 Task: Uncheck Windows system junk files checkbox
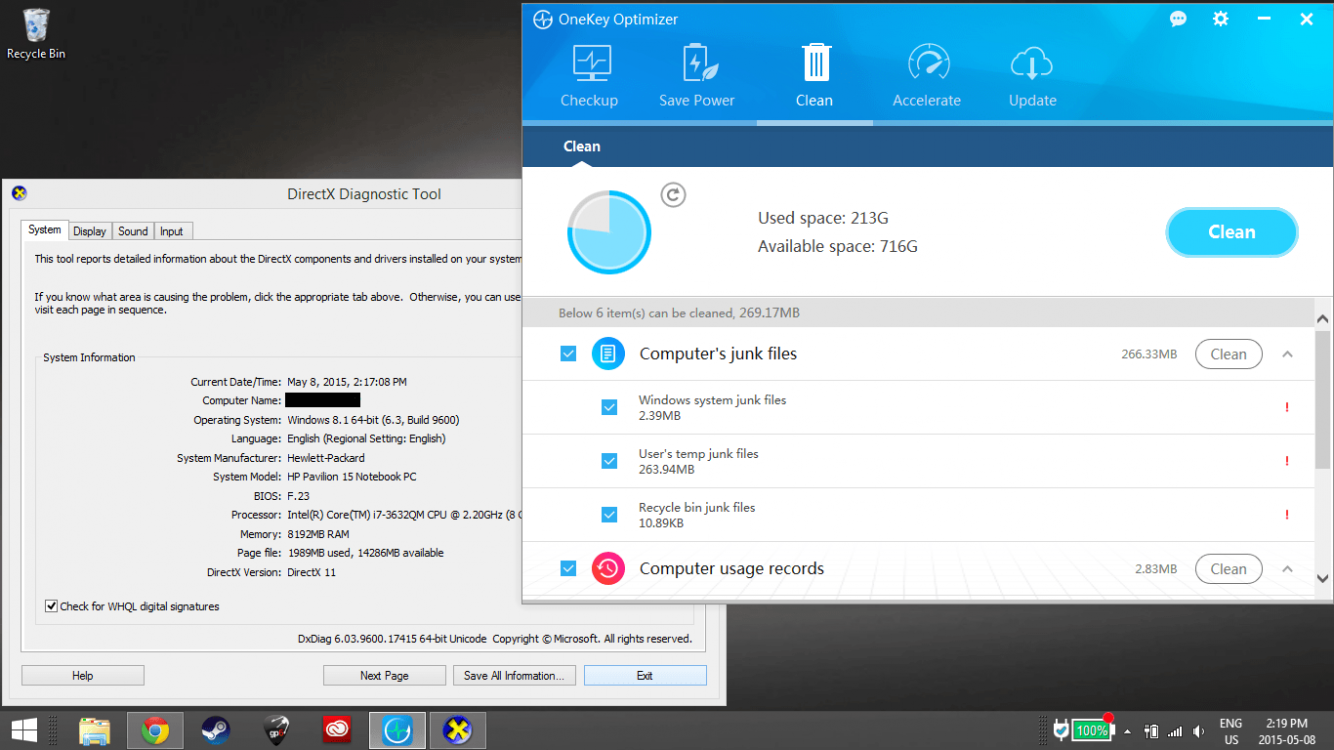click(x=609, y=407)
